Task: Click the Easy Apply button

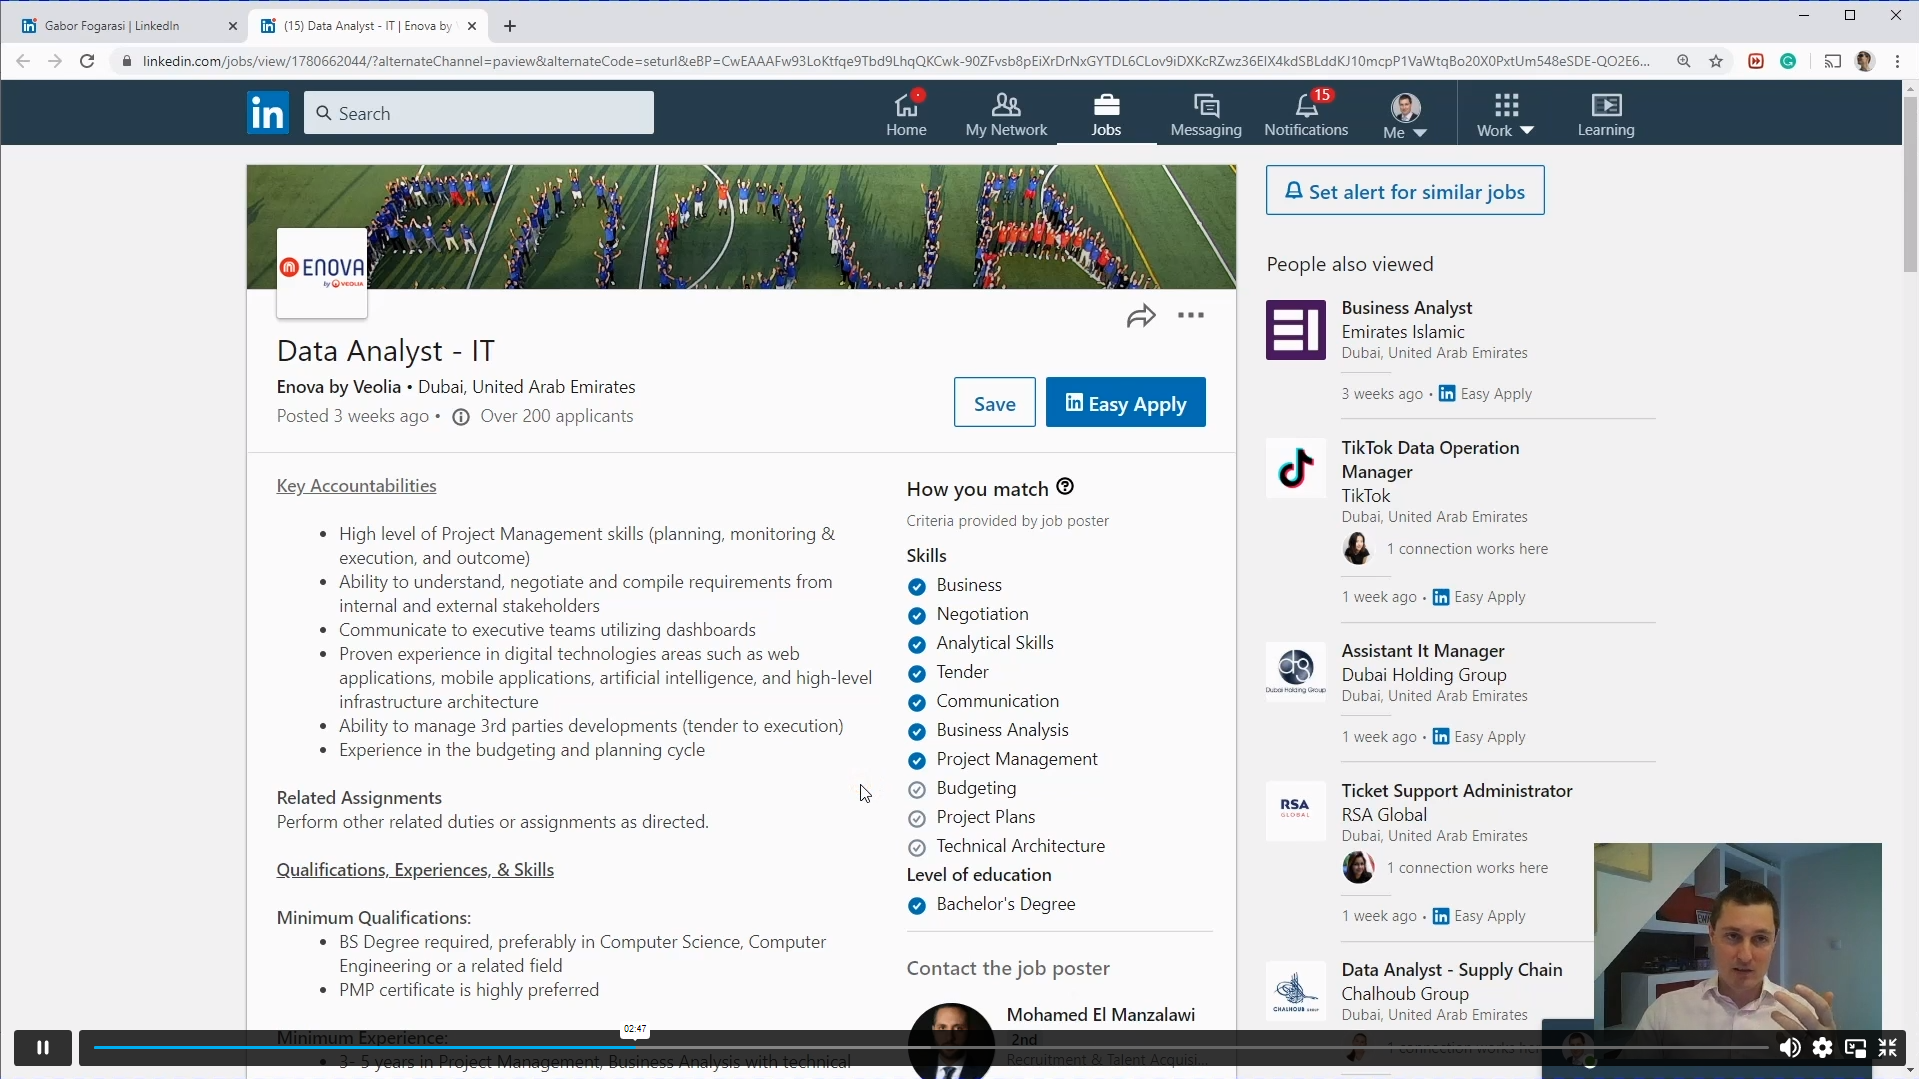Action: (x=1125, y=403)
